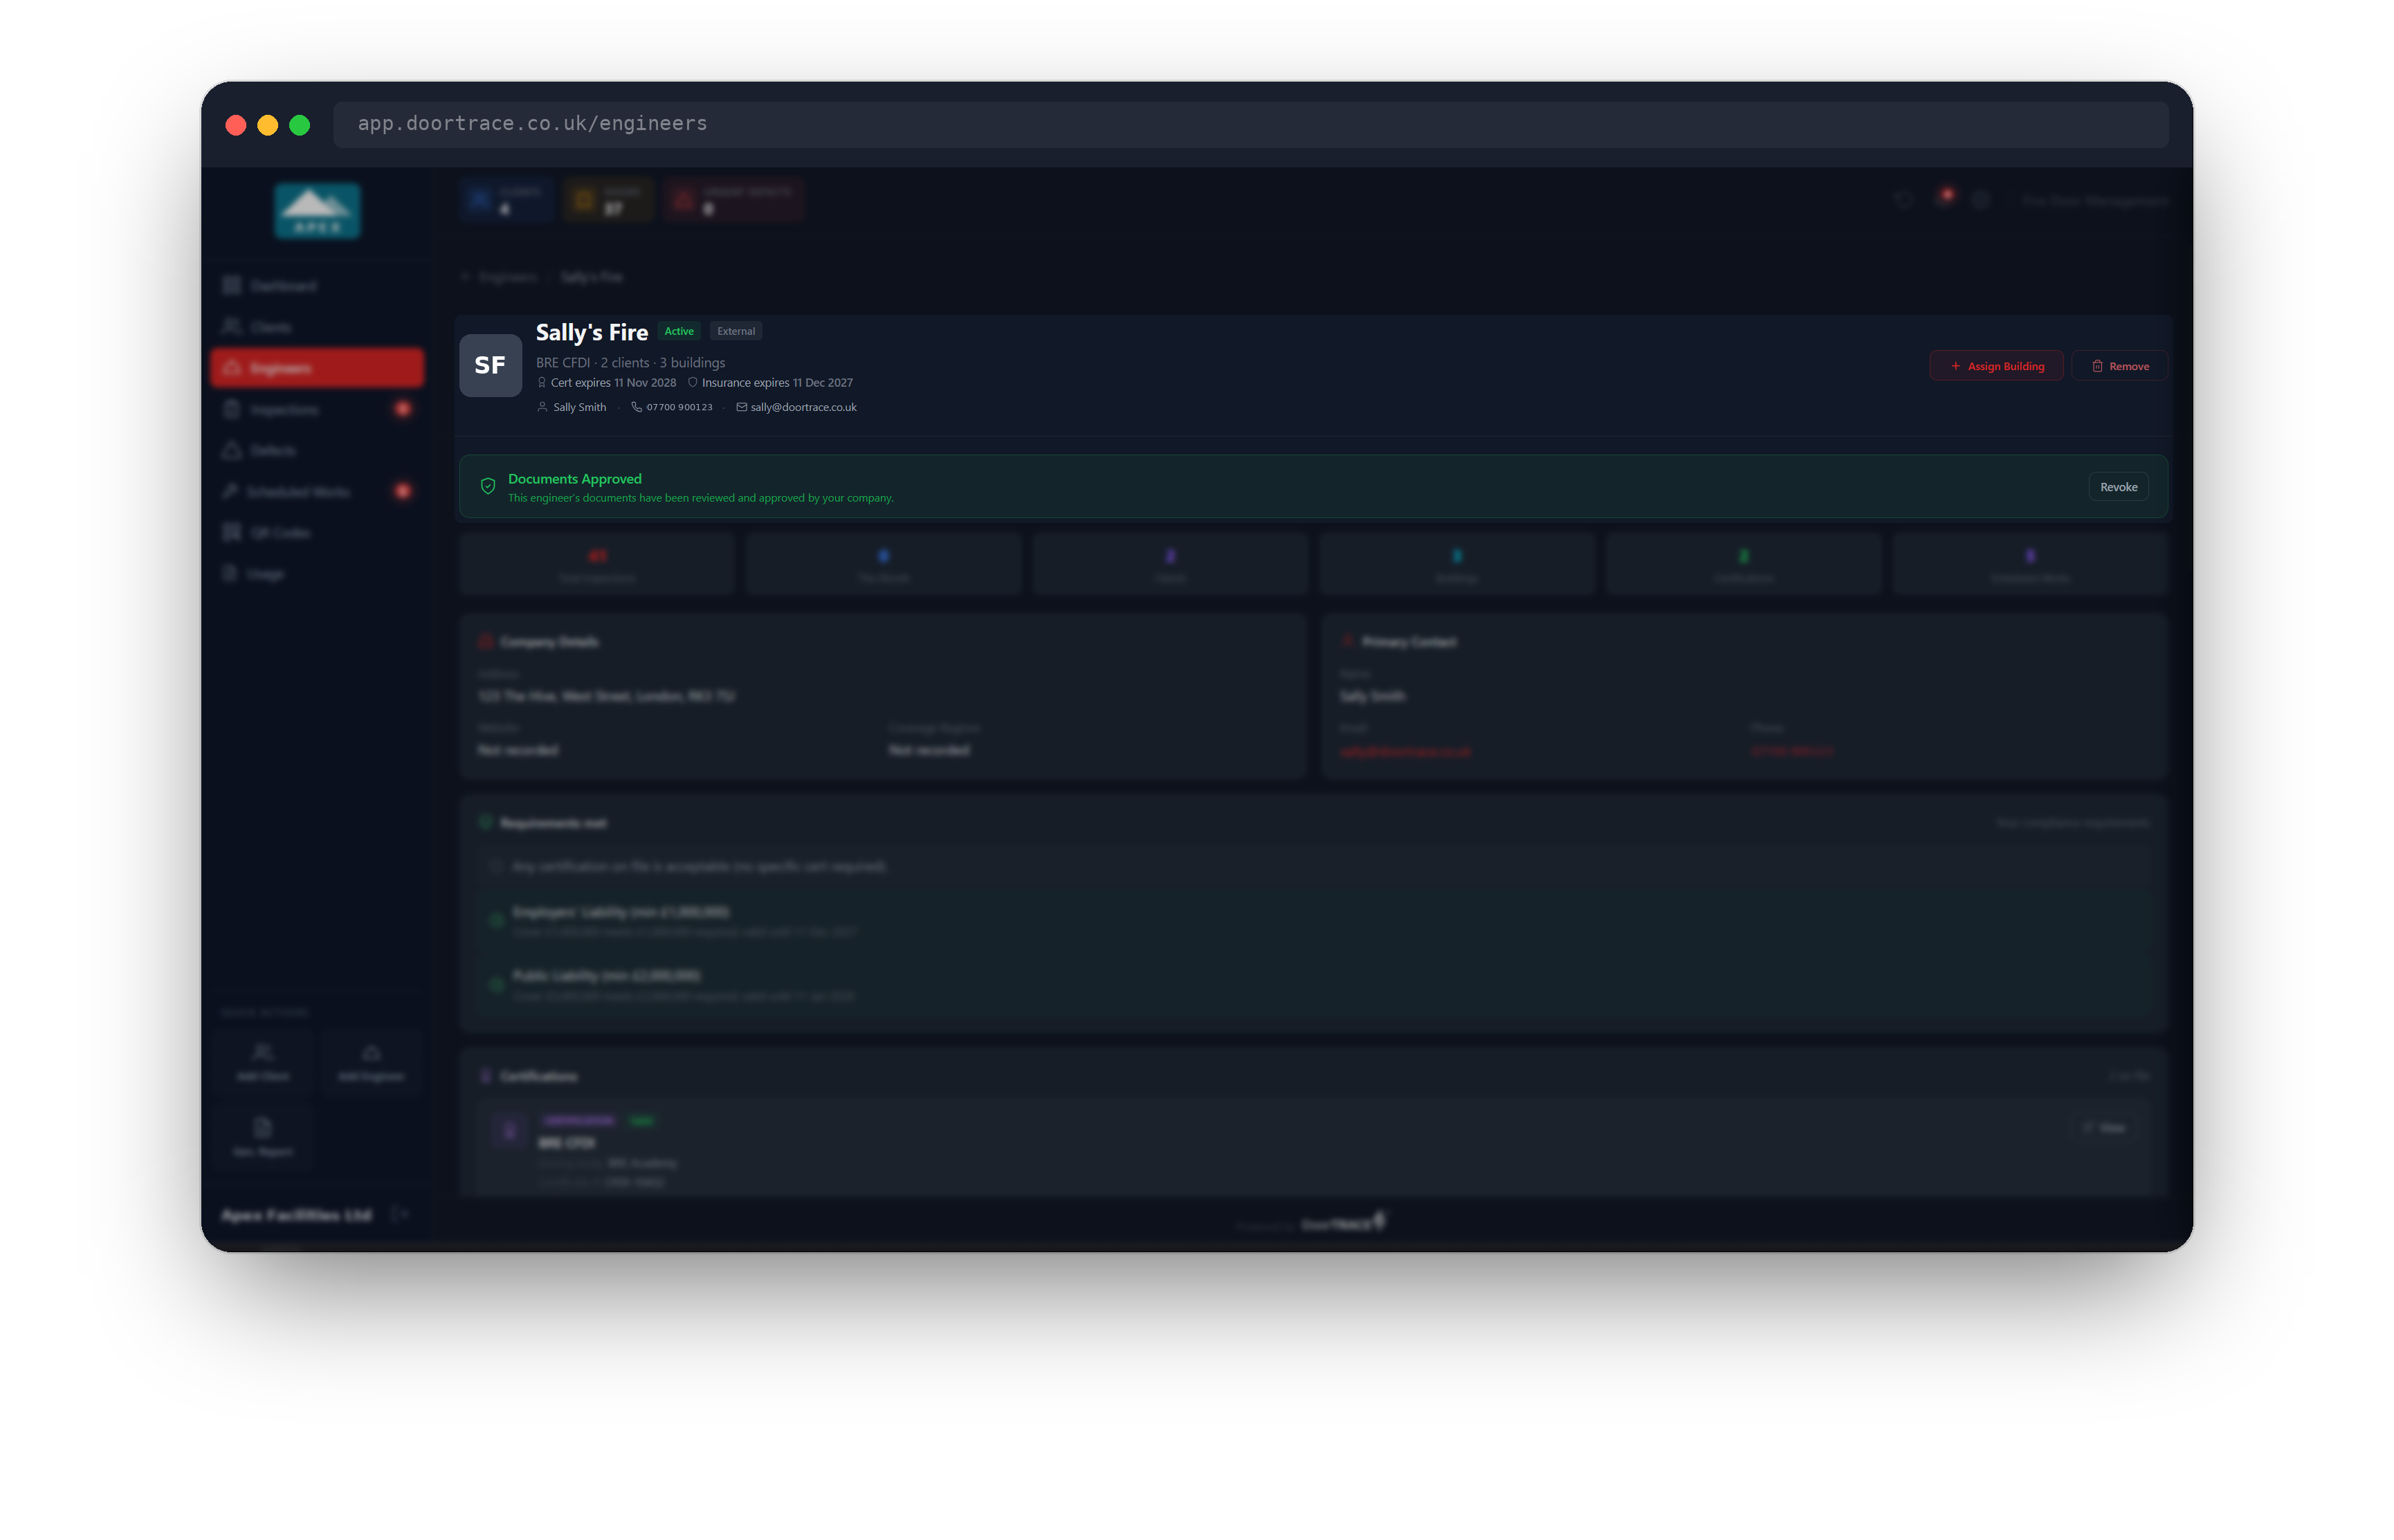Click the Apex logo in the sidebar

tap(317, 211)
